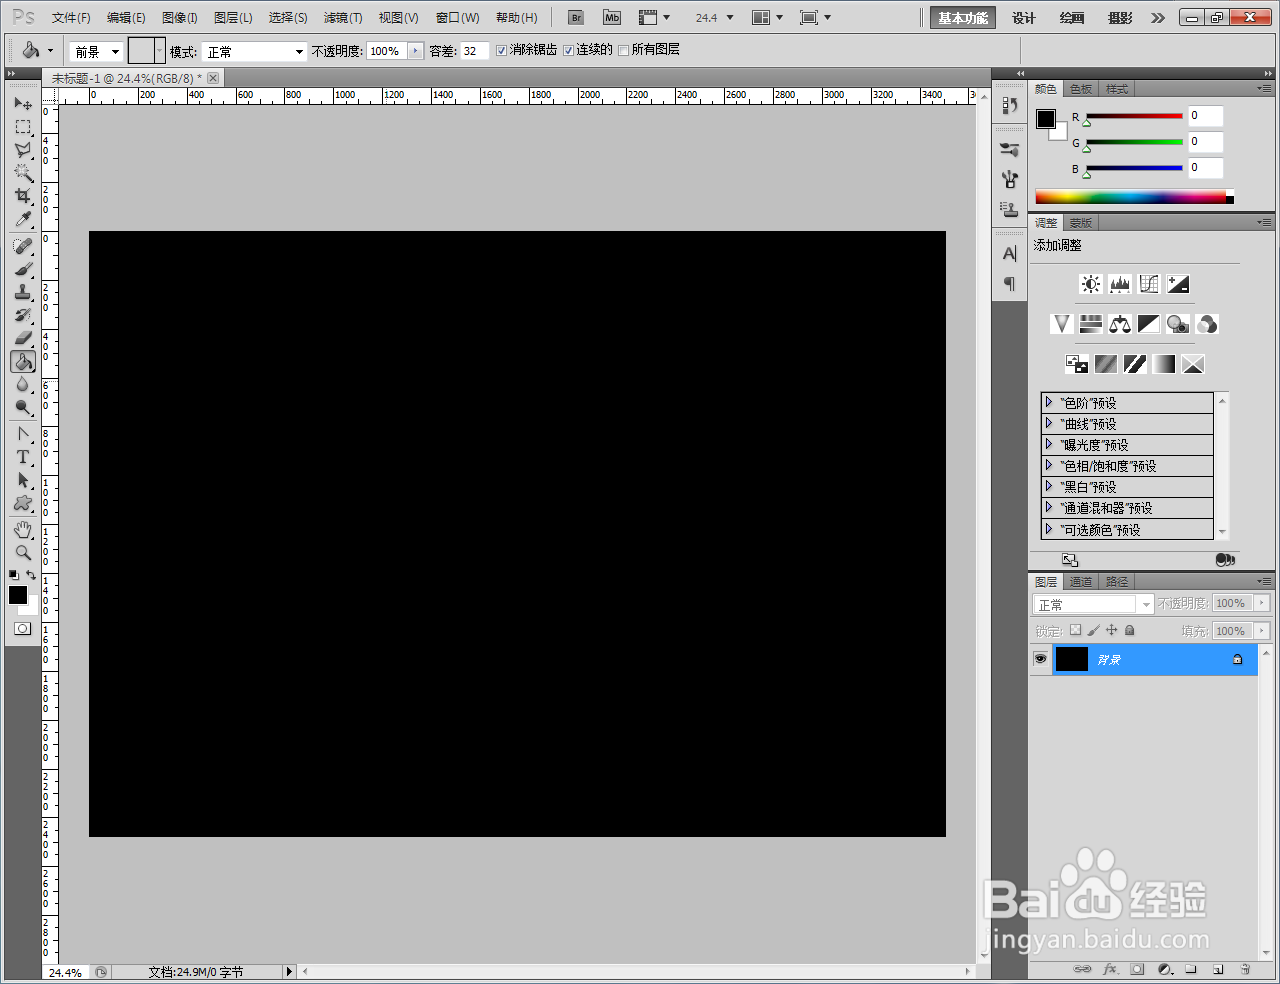Viewport: 1280px width, 984px height.
Task: Swap foreground and background colors
Action: coord(31,575)
